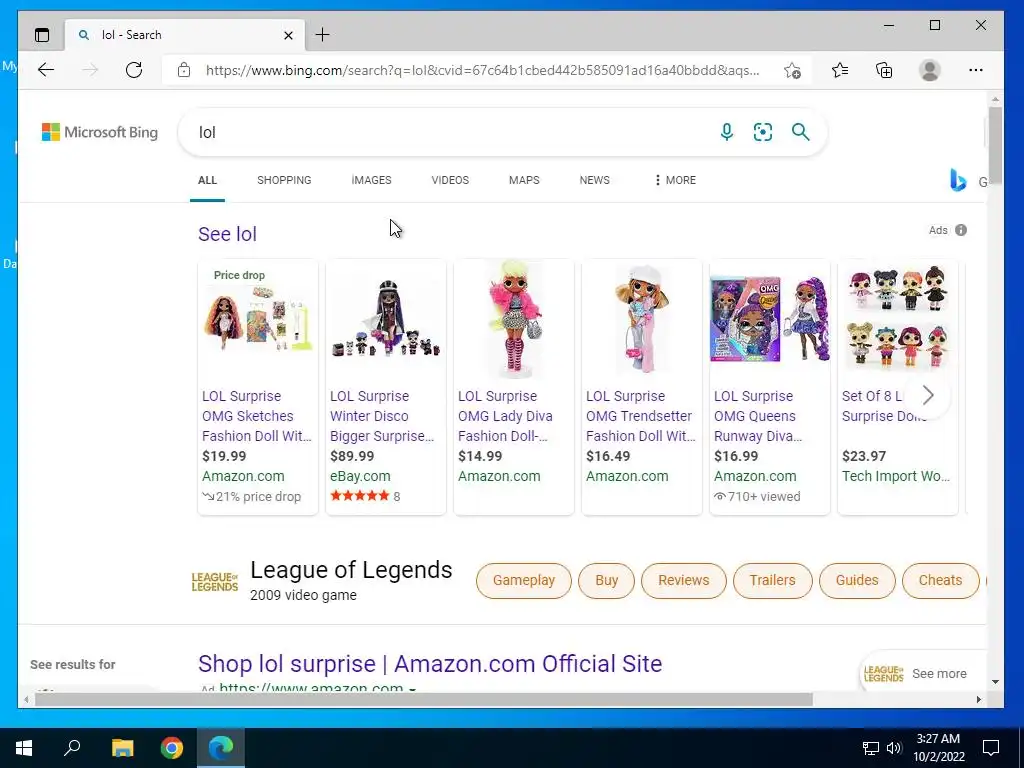This screenshot has height=768, width=1024.
Task: Click the Lady Diva doll product image
Action: coord(515,319)
